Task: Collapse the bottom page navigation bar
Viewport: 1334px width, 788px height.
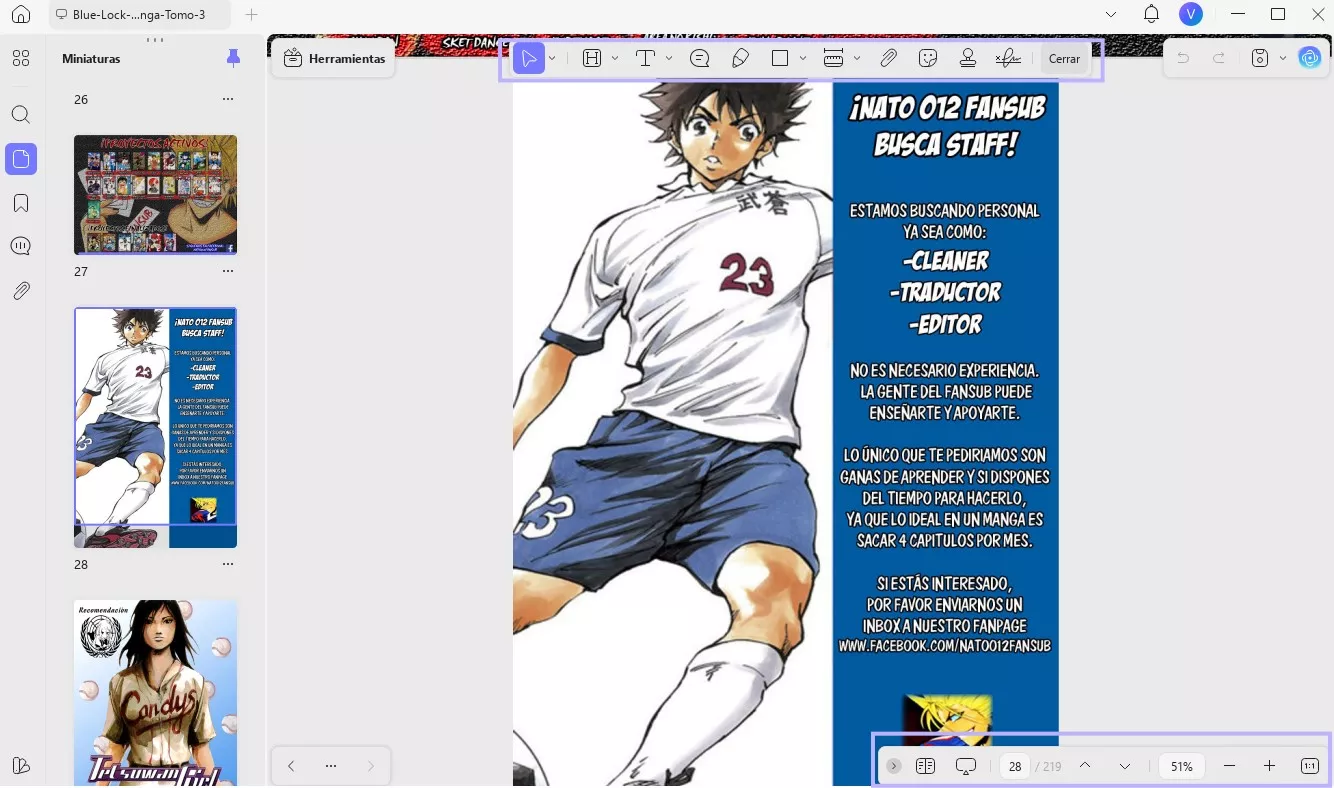Action: 894,766
